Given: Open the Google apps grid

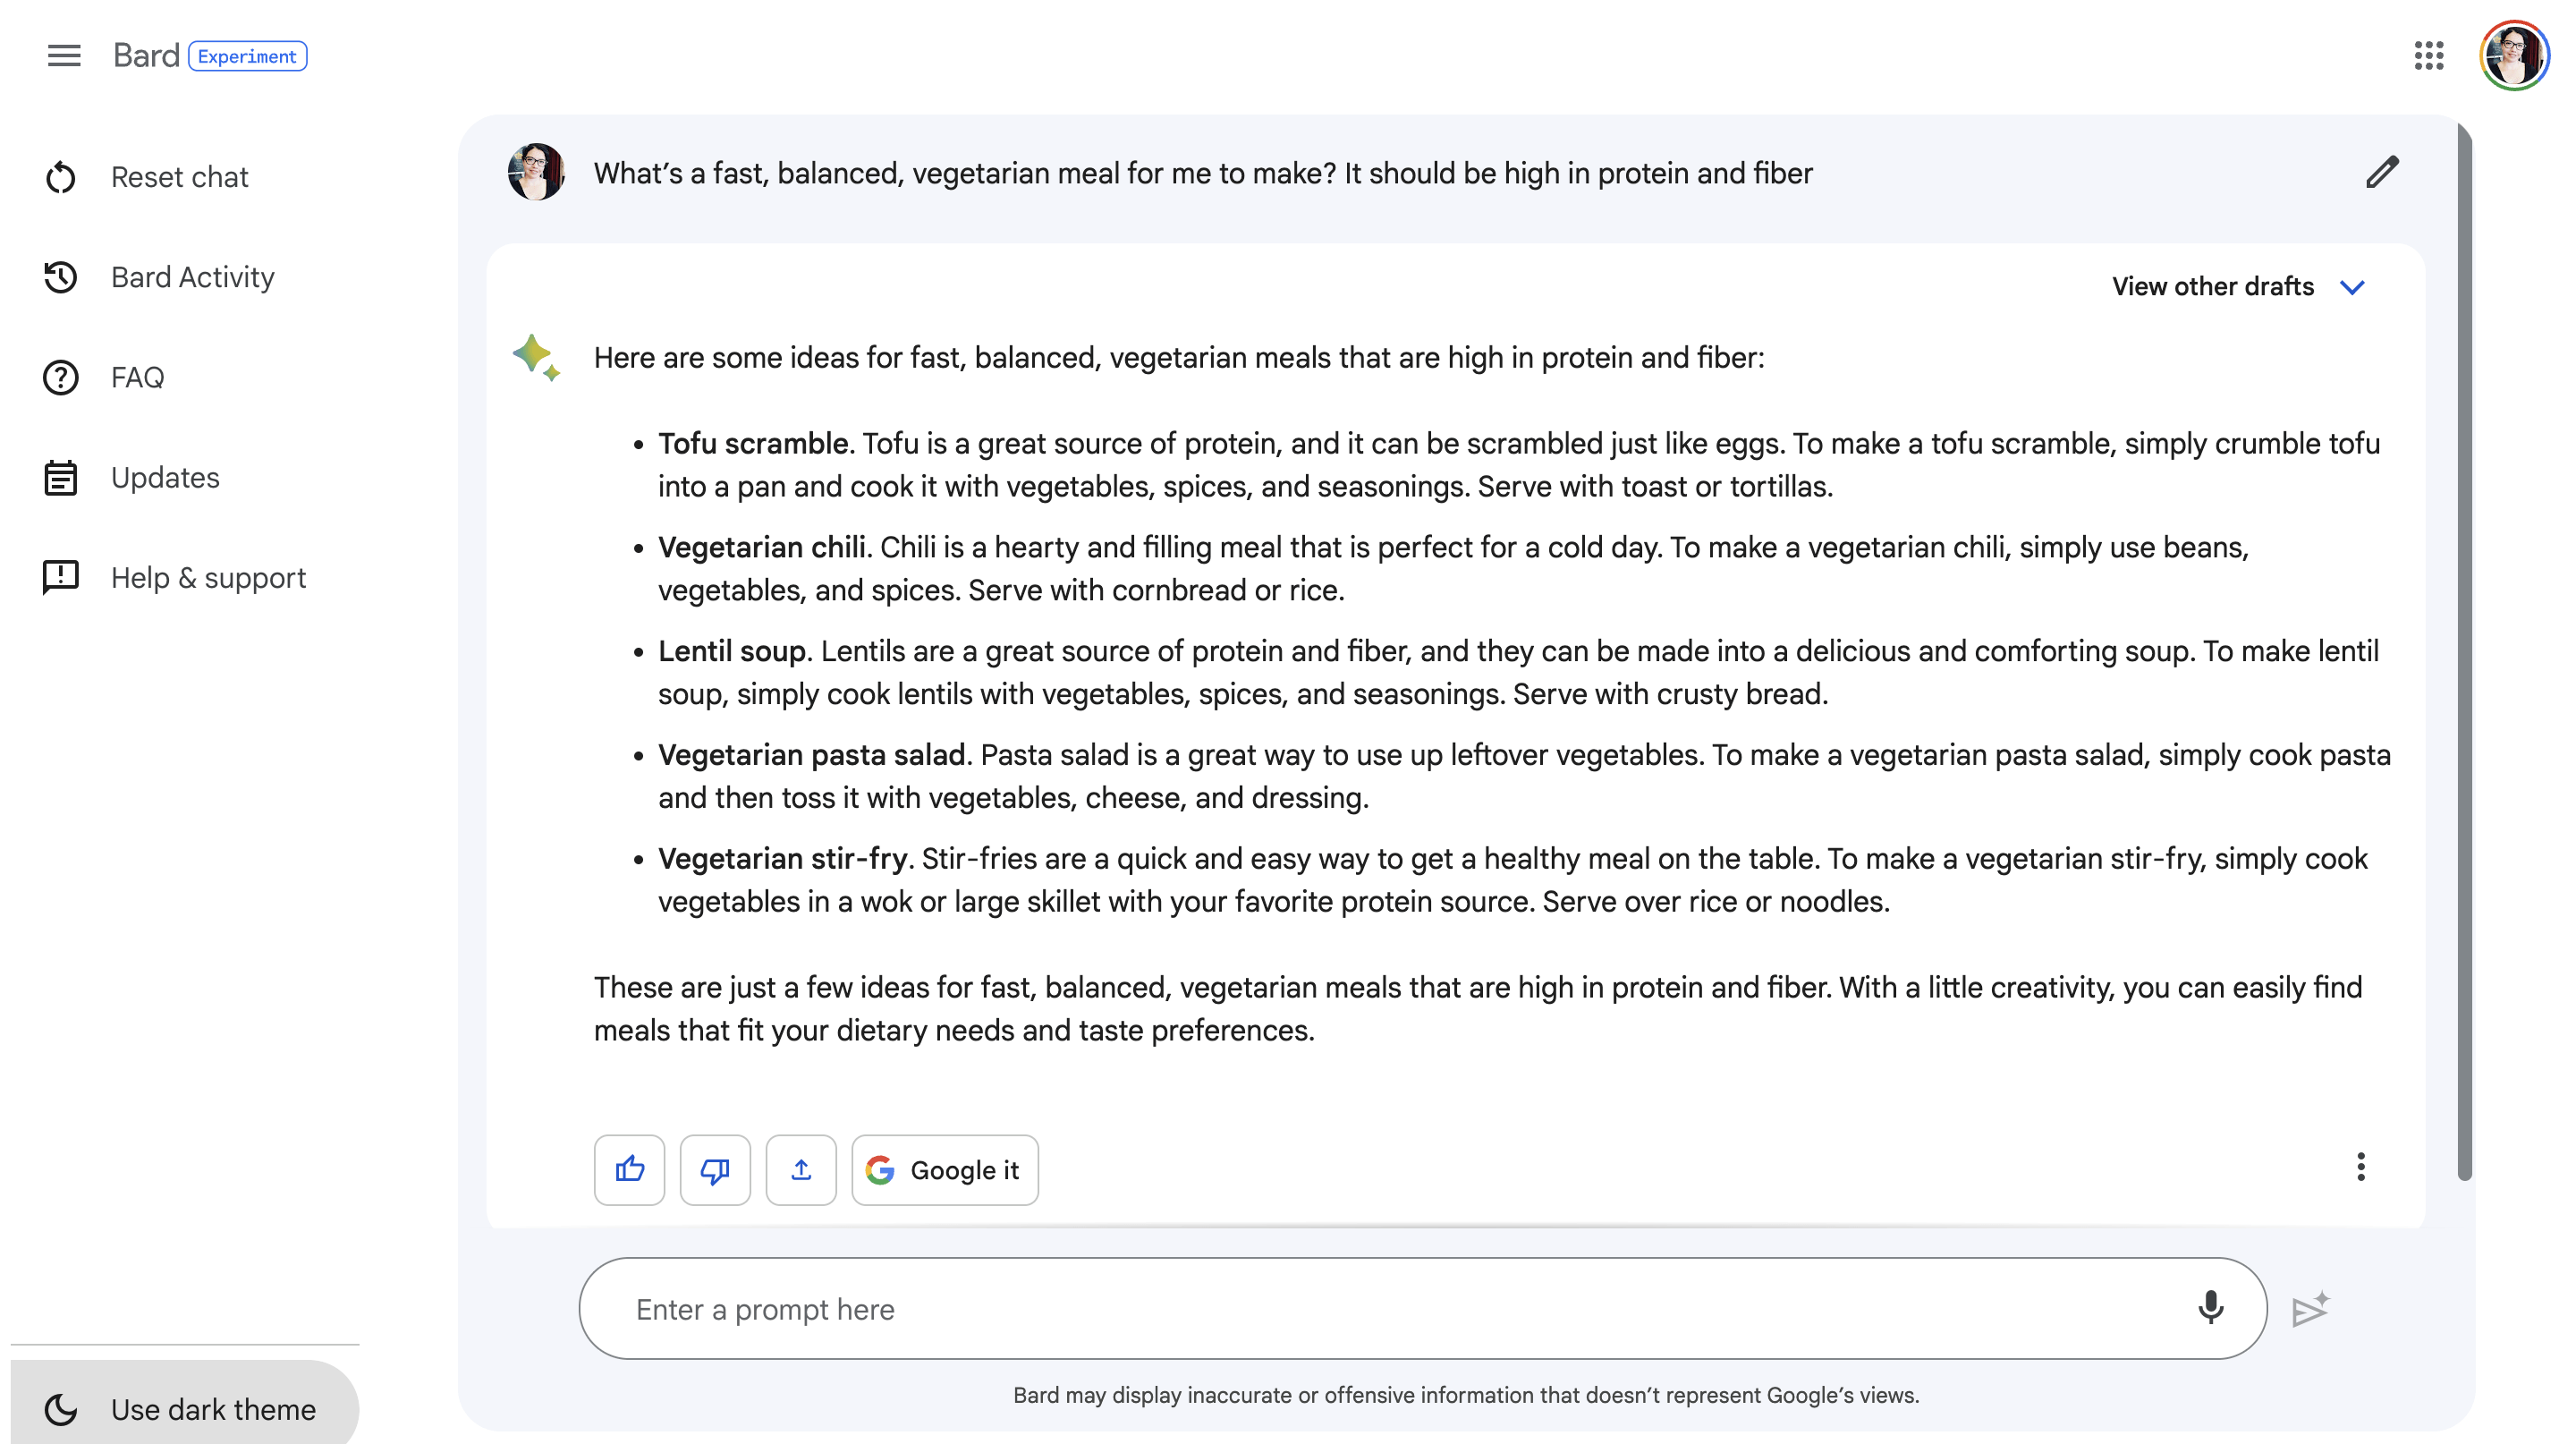Looking at the screenshot, I should (2428, 56).
